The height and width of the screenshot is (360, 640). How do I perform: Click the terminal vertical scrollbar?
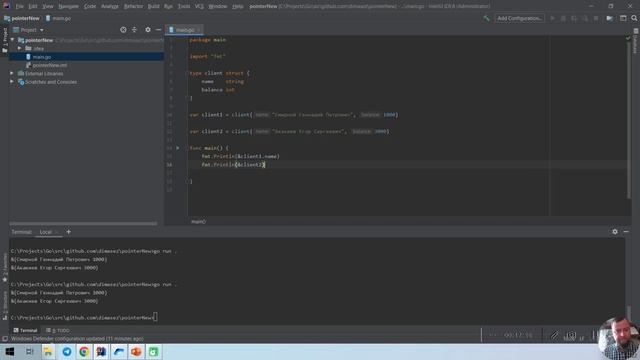629,313
